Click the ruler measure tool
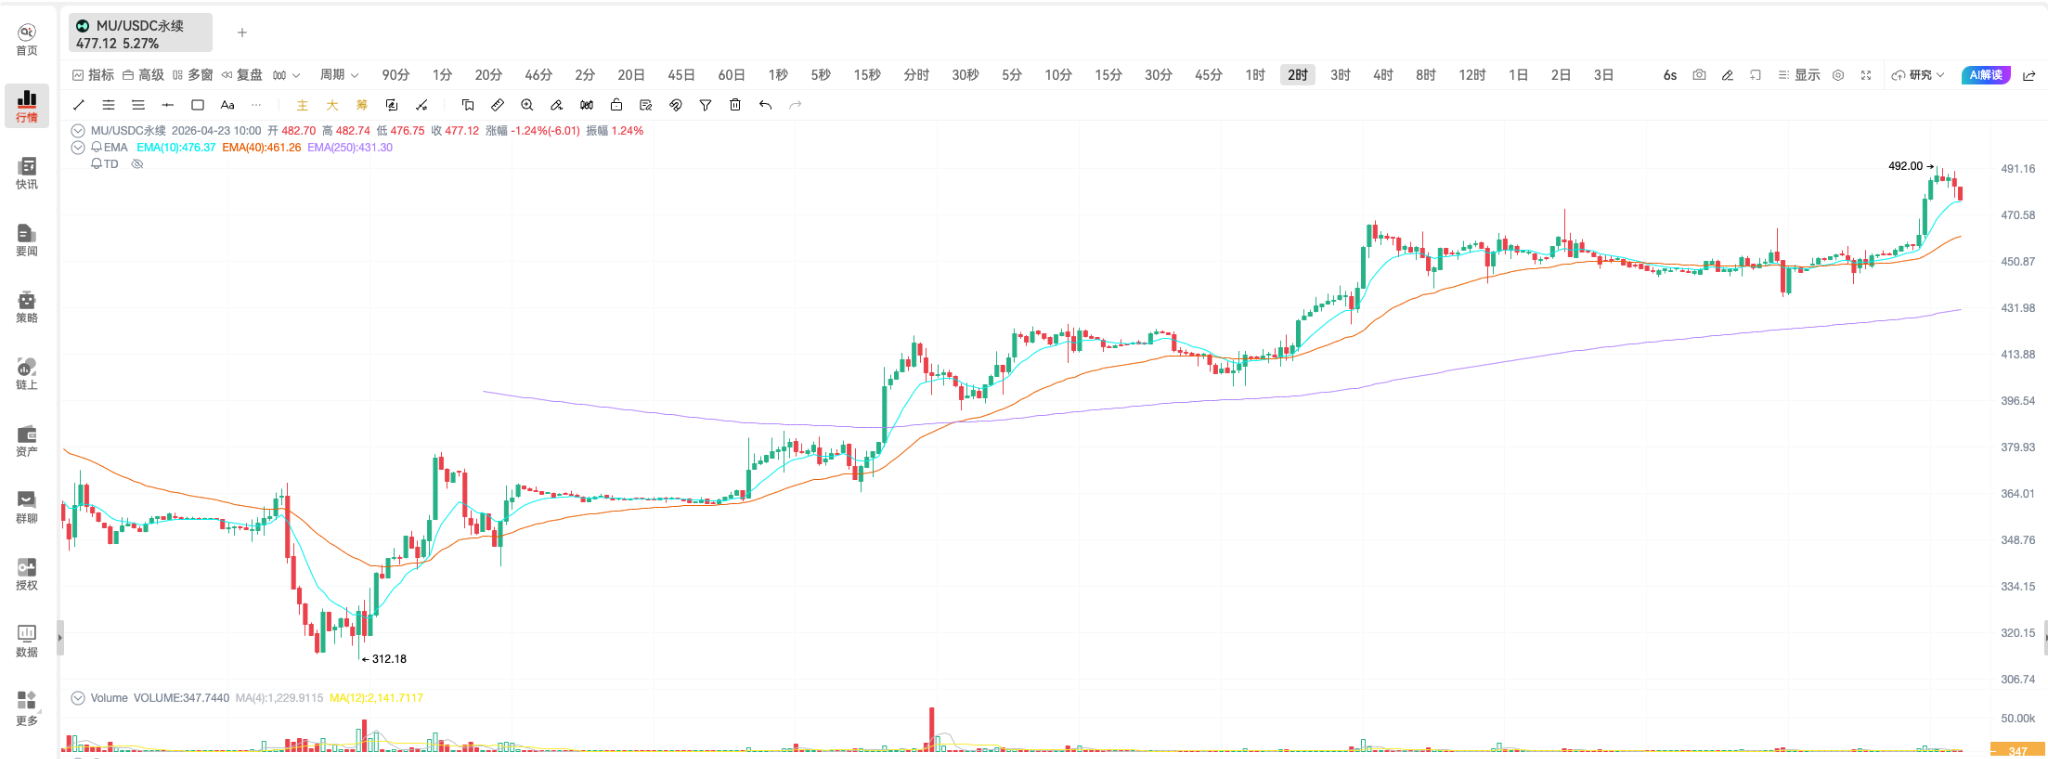Image resolution: width=2048 pixels, height=759 pixels. [x=497, y=105]
